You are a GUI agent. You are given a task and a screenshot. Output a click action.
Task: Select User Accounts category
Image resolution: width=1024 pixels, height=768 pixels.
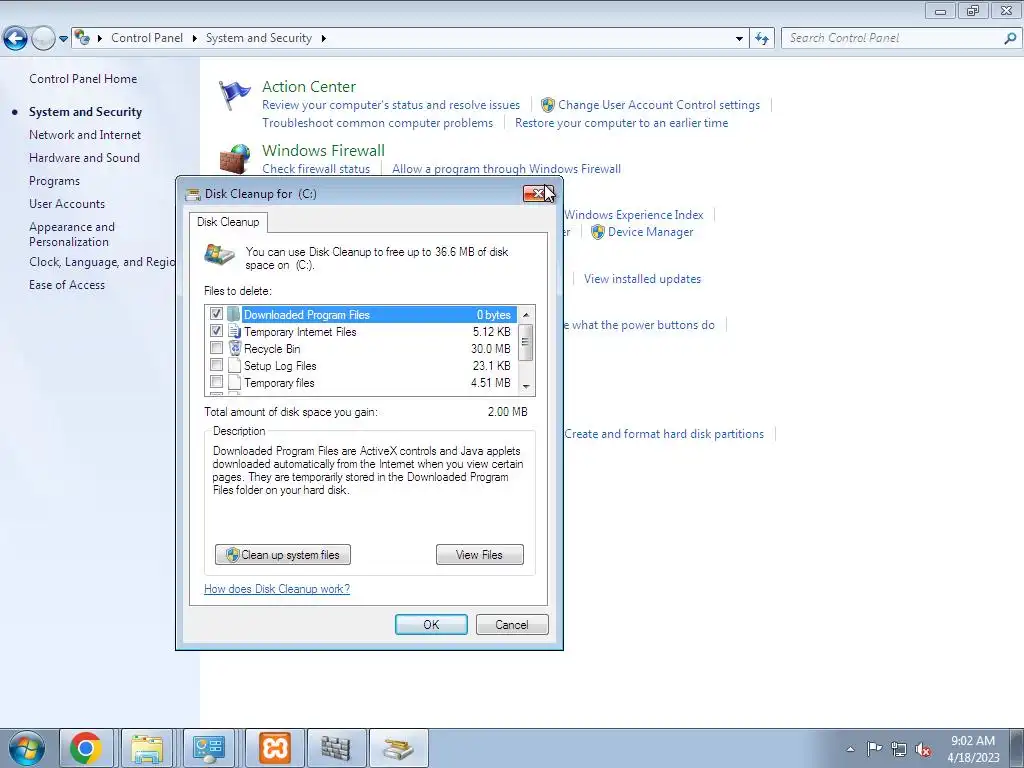pyautogui.click(x=67, y=204)
